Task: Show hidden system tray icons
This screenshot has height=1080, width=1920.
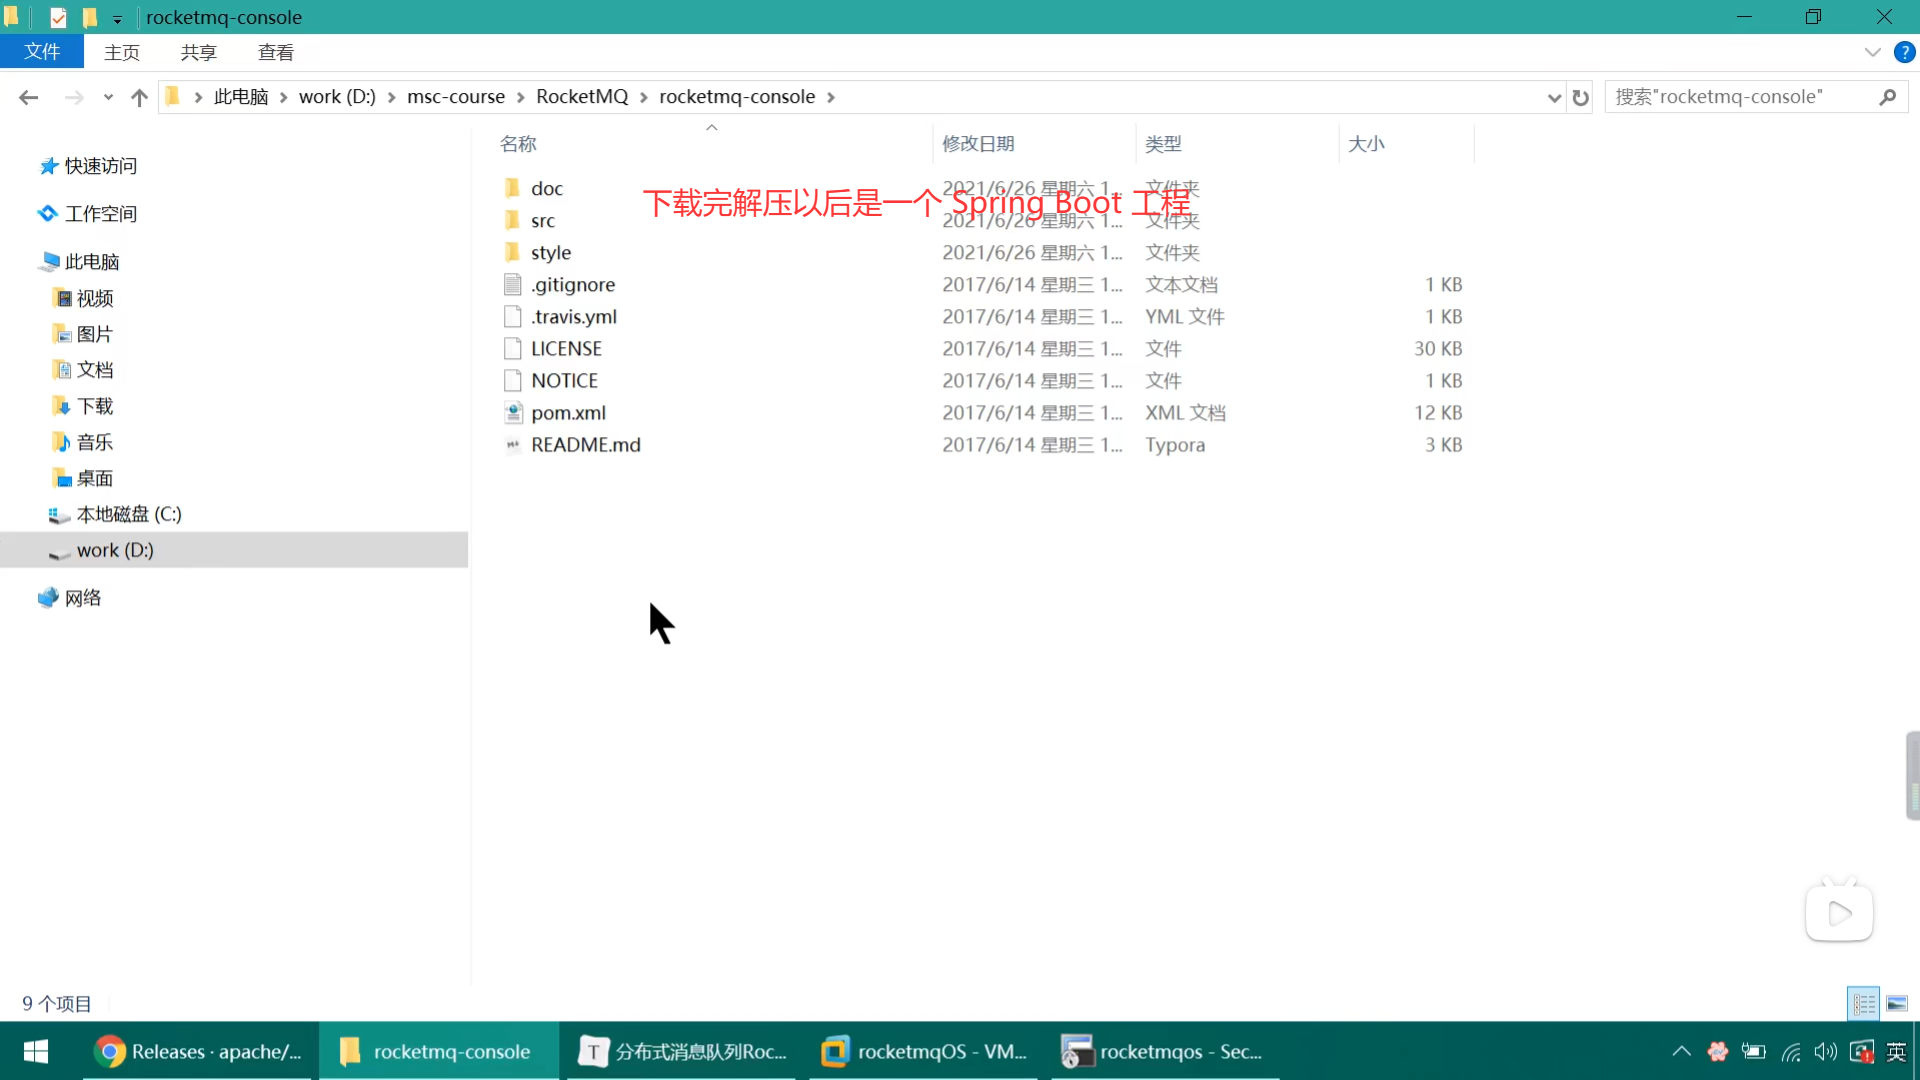Action: [x=1681, y=1051]
